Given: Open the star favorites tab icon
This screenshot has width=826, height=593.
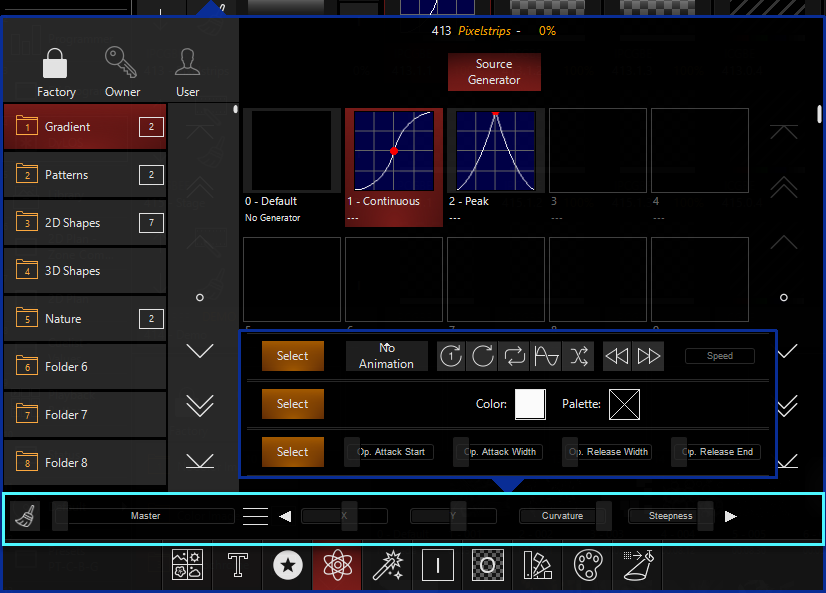Looking at the screenshot, I should 288,565.
